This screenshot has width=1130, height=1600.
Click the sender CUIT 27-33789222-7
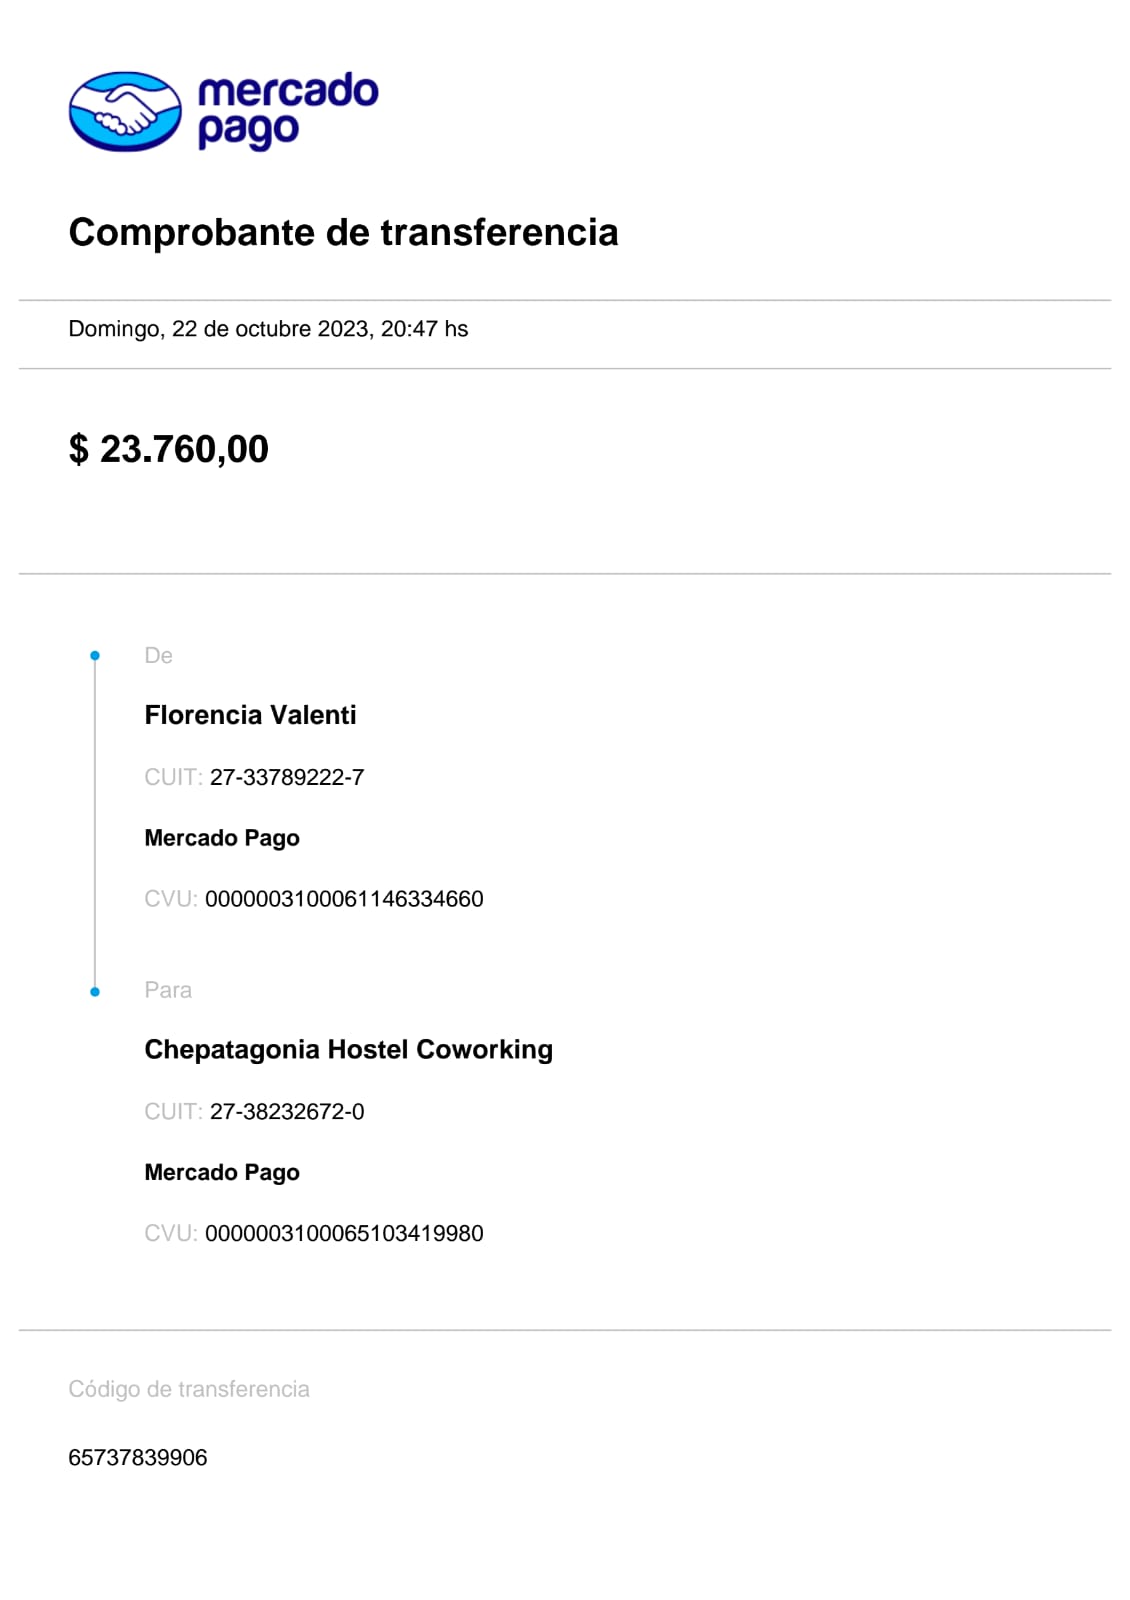coord(286,777)
